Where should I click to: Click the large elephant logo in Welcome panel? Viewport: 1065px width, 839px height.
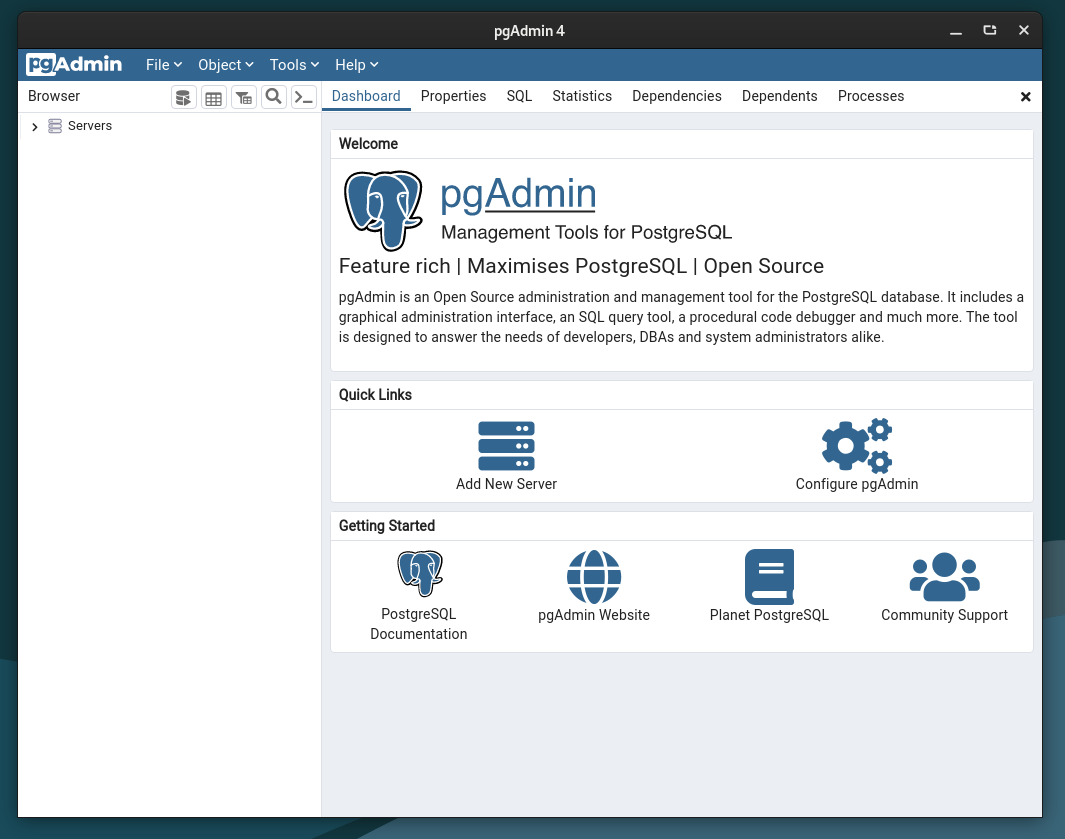tap(383, 211)
